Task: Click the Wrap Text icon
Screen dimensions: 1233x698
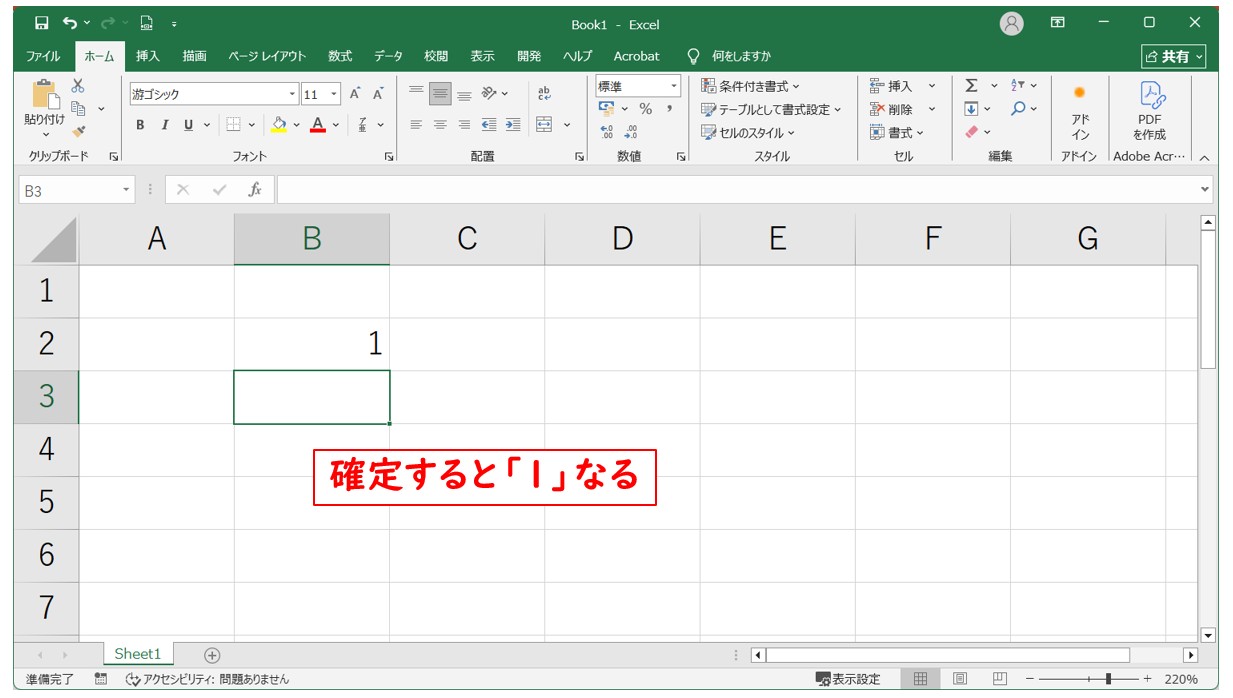Action: (x=544, y=94)
